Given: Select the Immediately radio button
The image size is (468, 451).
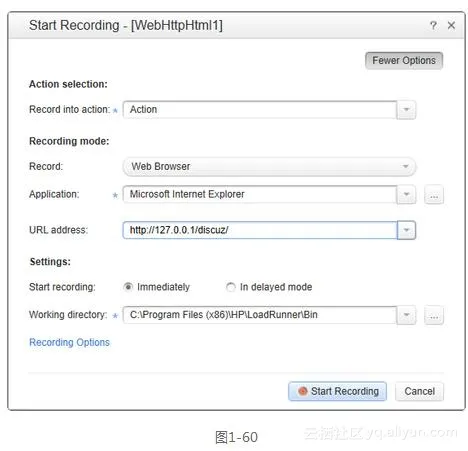Looking at the screenshot, I should [128, 287].
